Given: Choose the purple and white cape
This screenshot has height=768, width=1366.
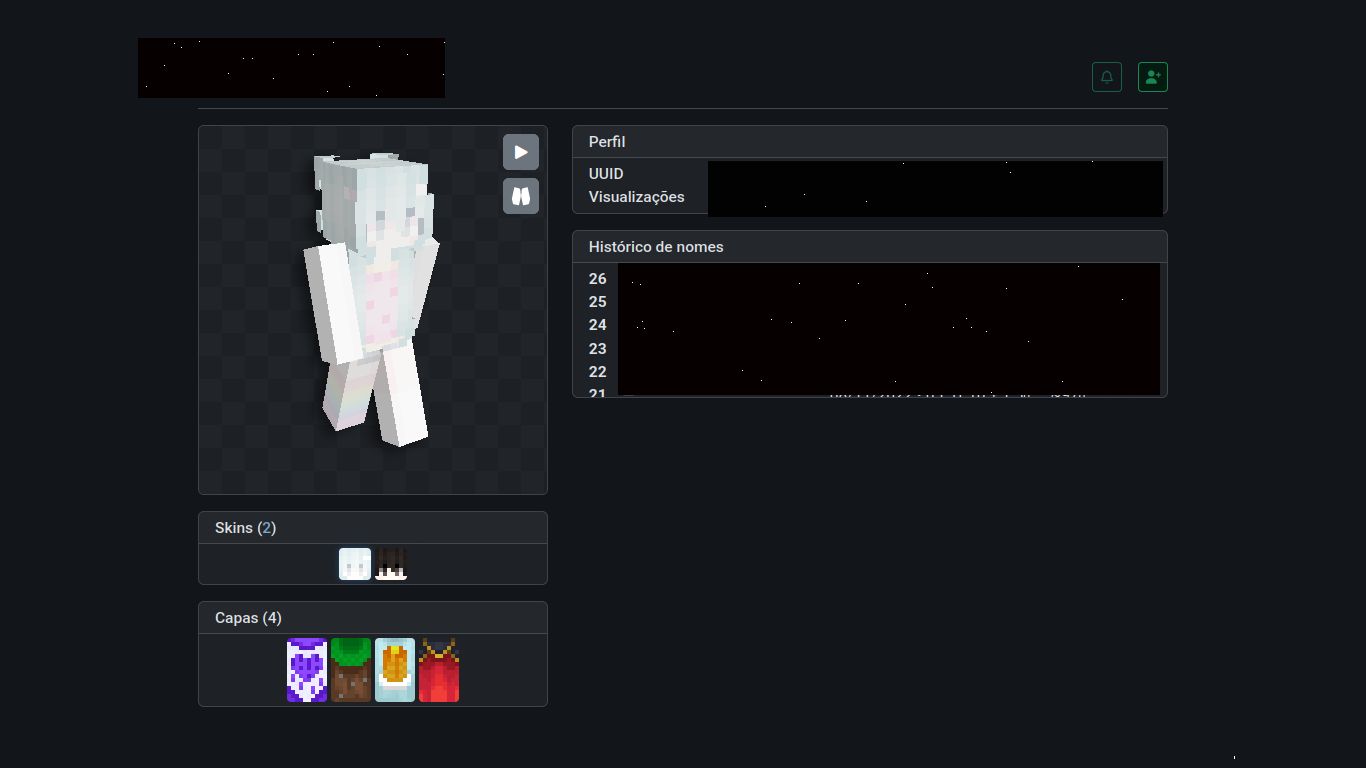Looking at the screenshot, I should [x=307, y=670].
